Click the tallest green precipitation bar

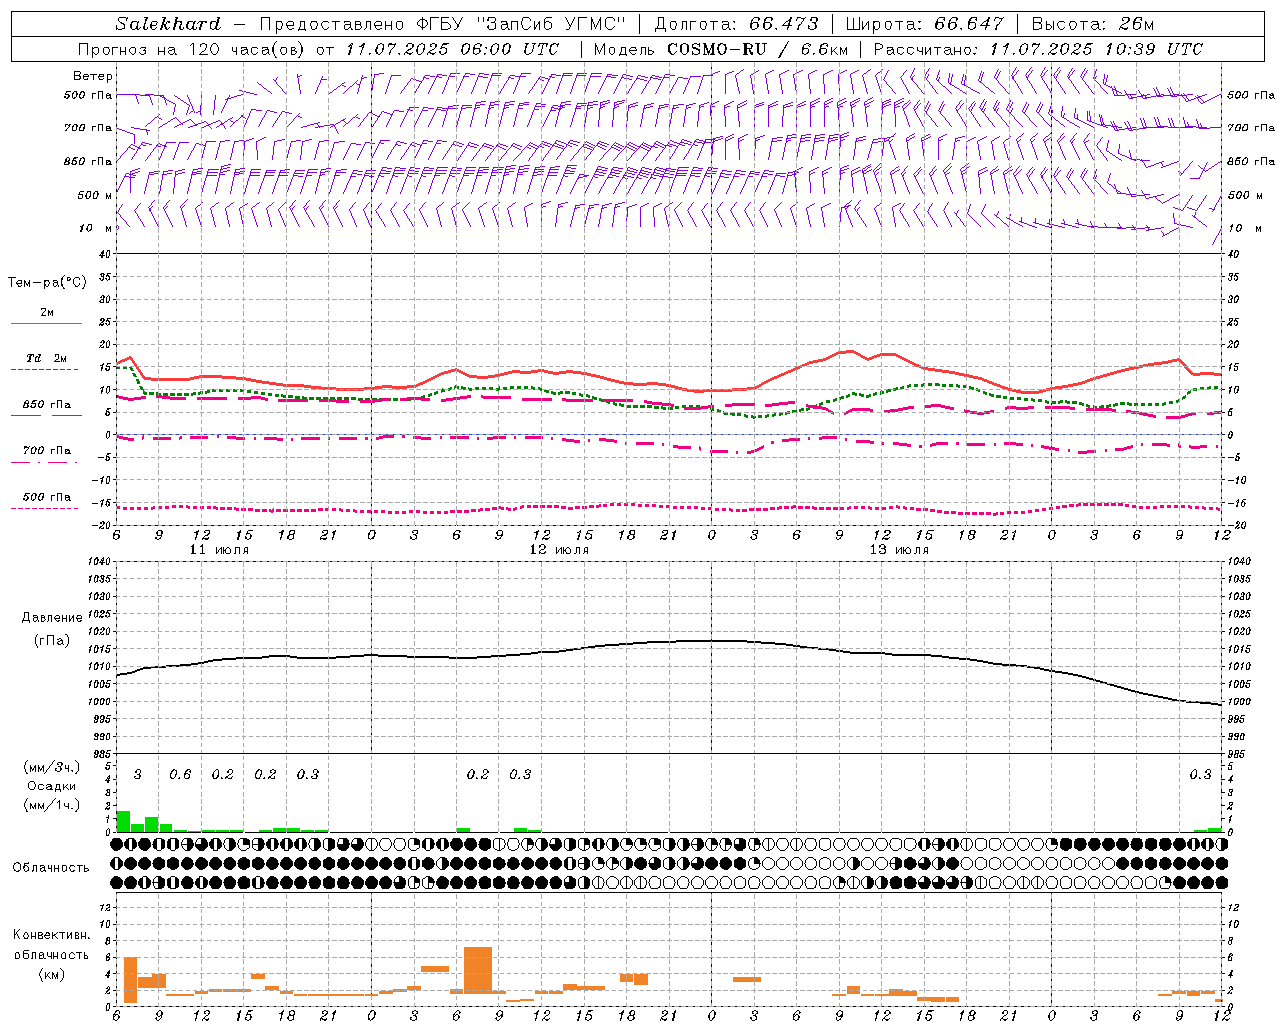(x=124, y=821)
